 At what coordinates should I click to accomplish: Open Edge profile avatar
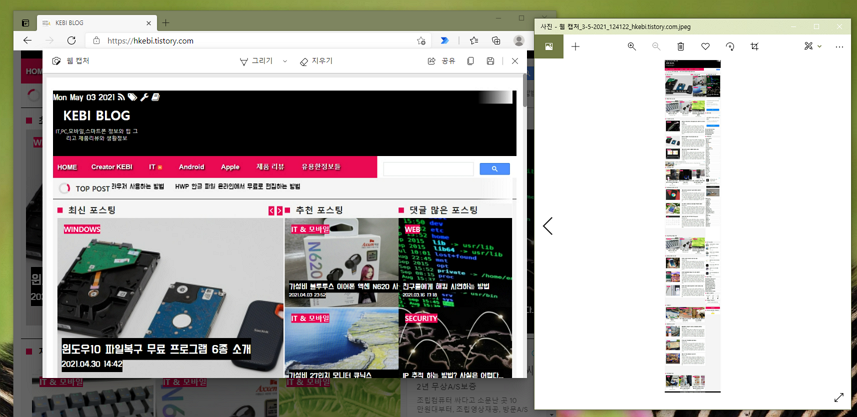click(519, 40)
